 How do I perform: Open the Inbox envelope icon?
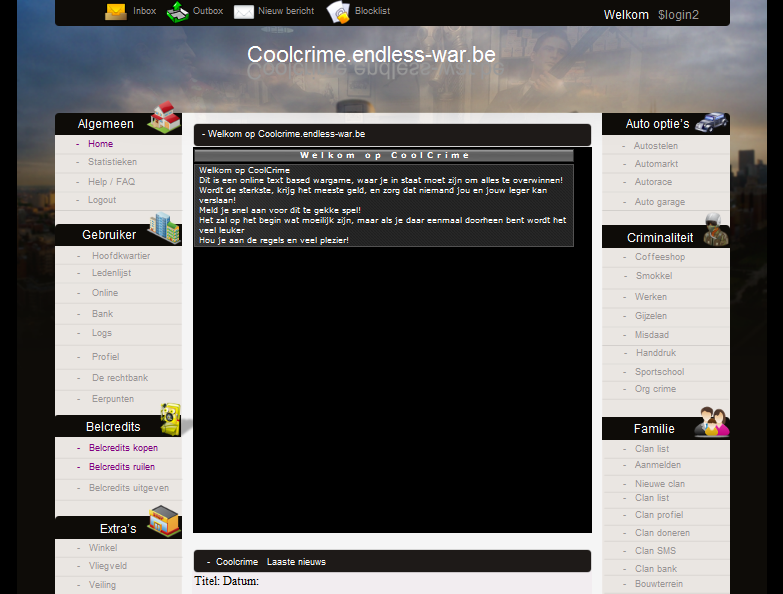pyautogui.click(x=116, y=12)
